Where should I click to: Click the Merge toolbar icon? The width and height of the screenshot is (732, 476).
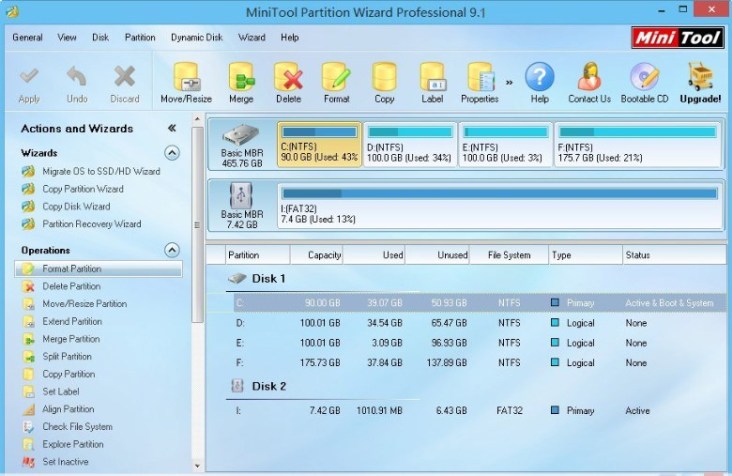[241, 77]
